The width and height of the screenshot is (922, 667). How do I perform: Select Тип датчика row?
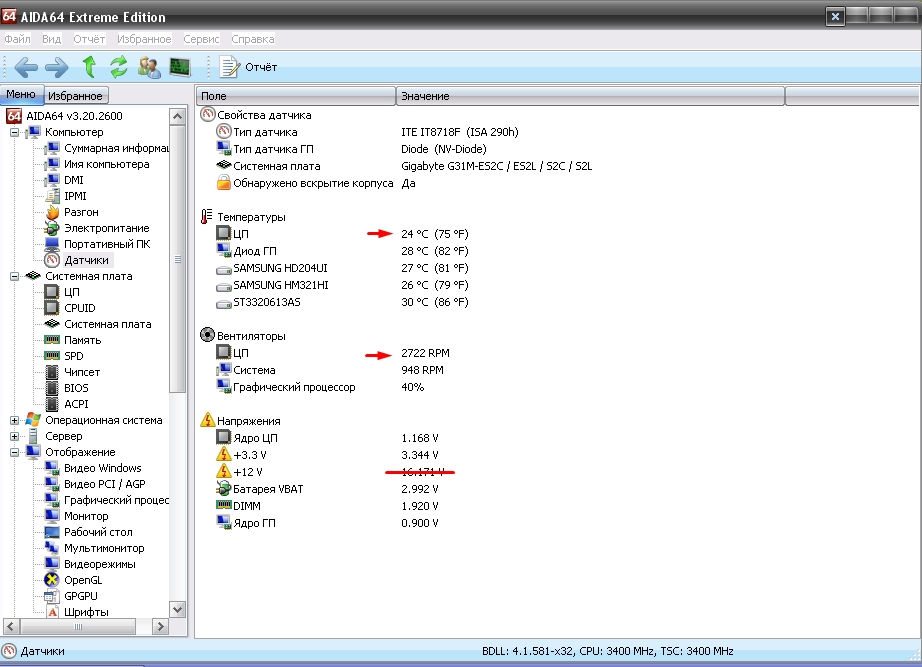click(x=368, y=132)
